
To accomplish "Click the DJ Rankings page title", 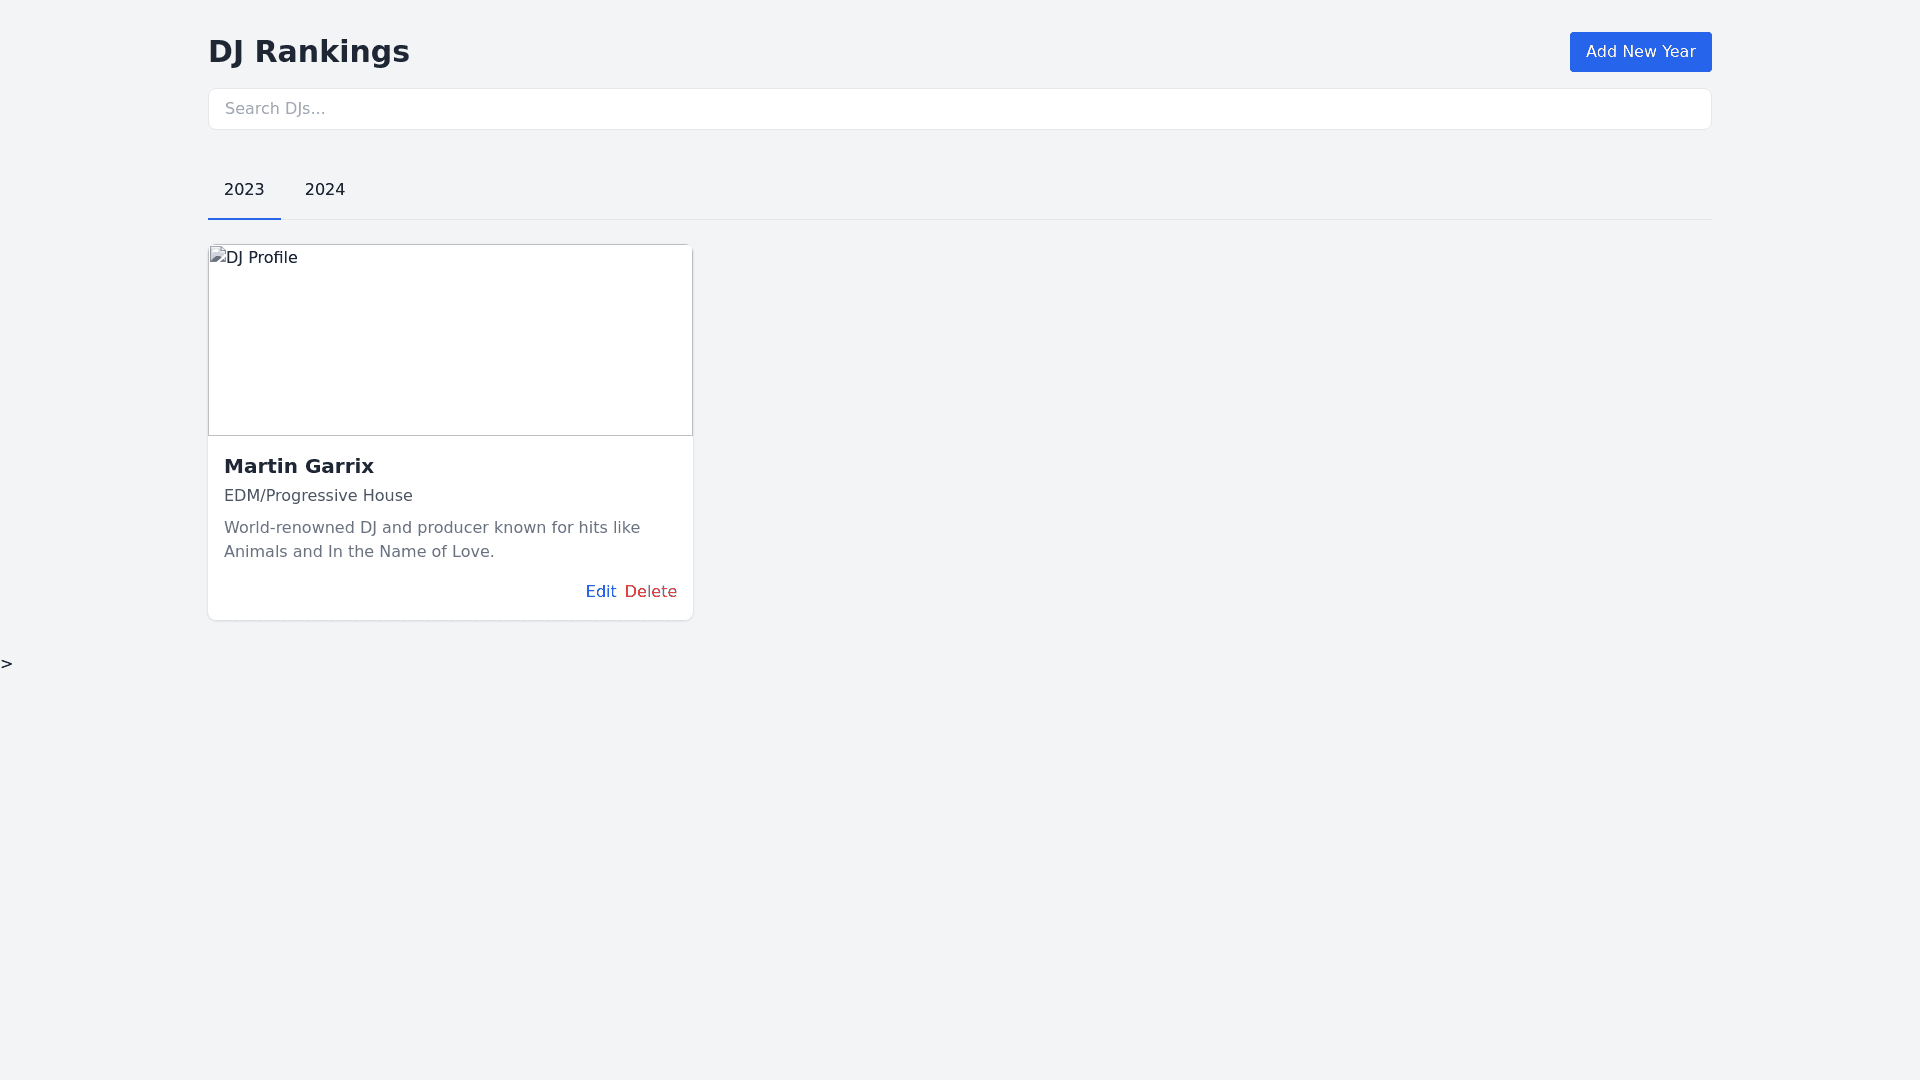I will click(x=308, y=52).
